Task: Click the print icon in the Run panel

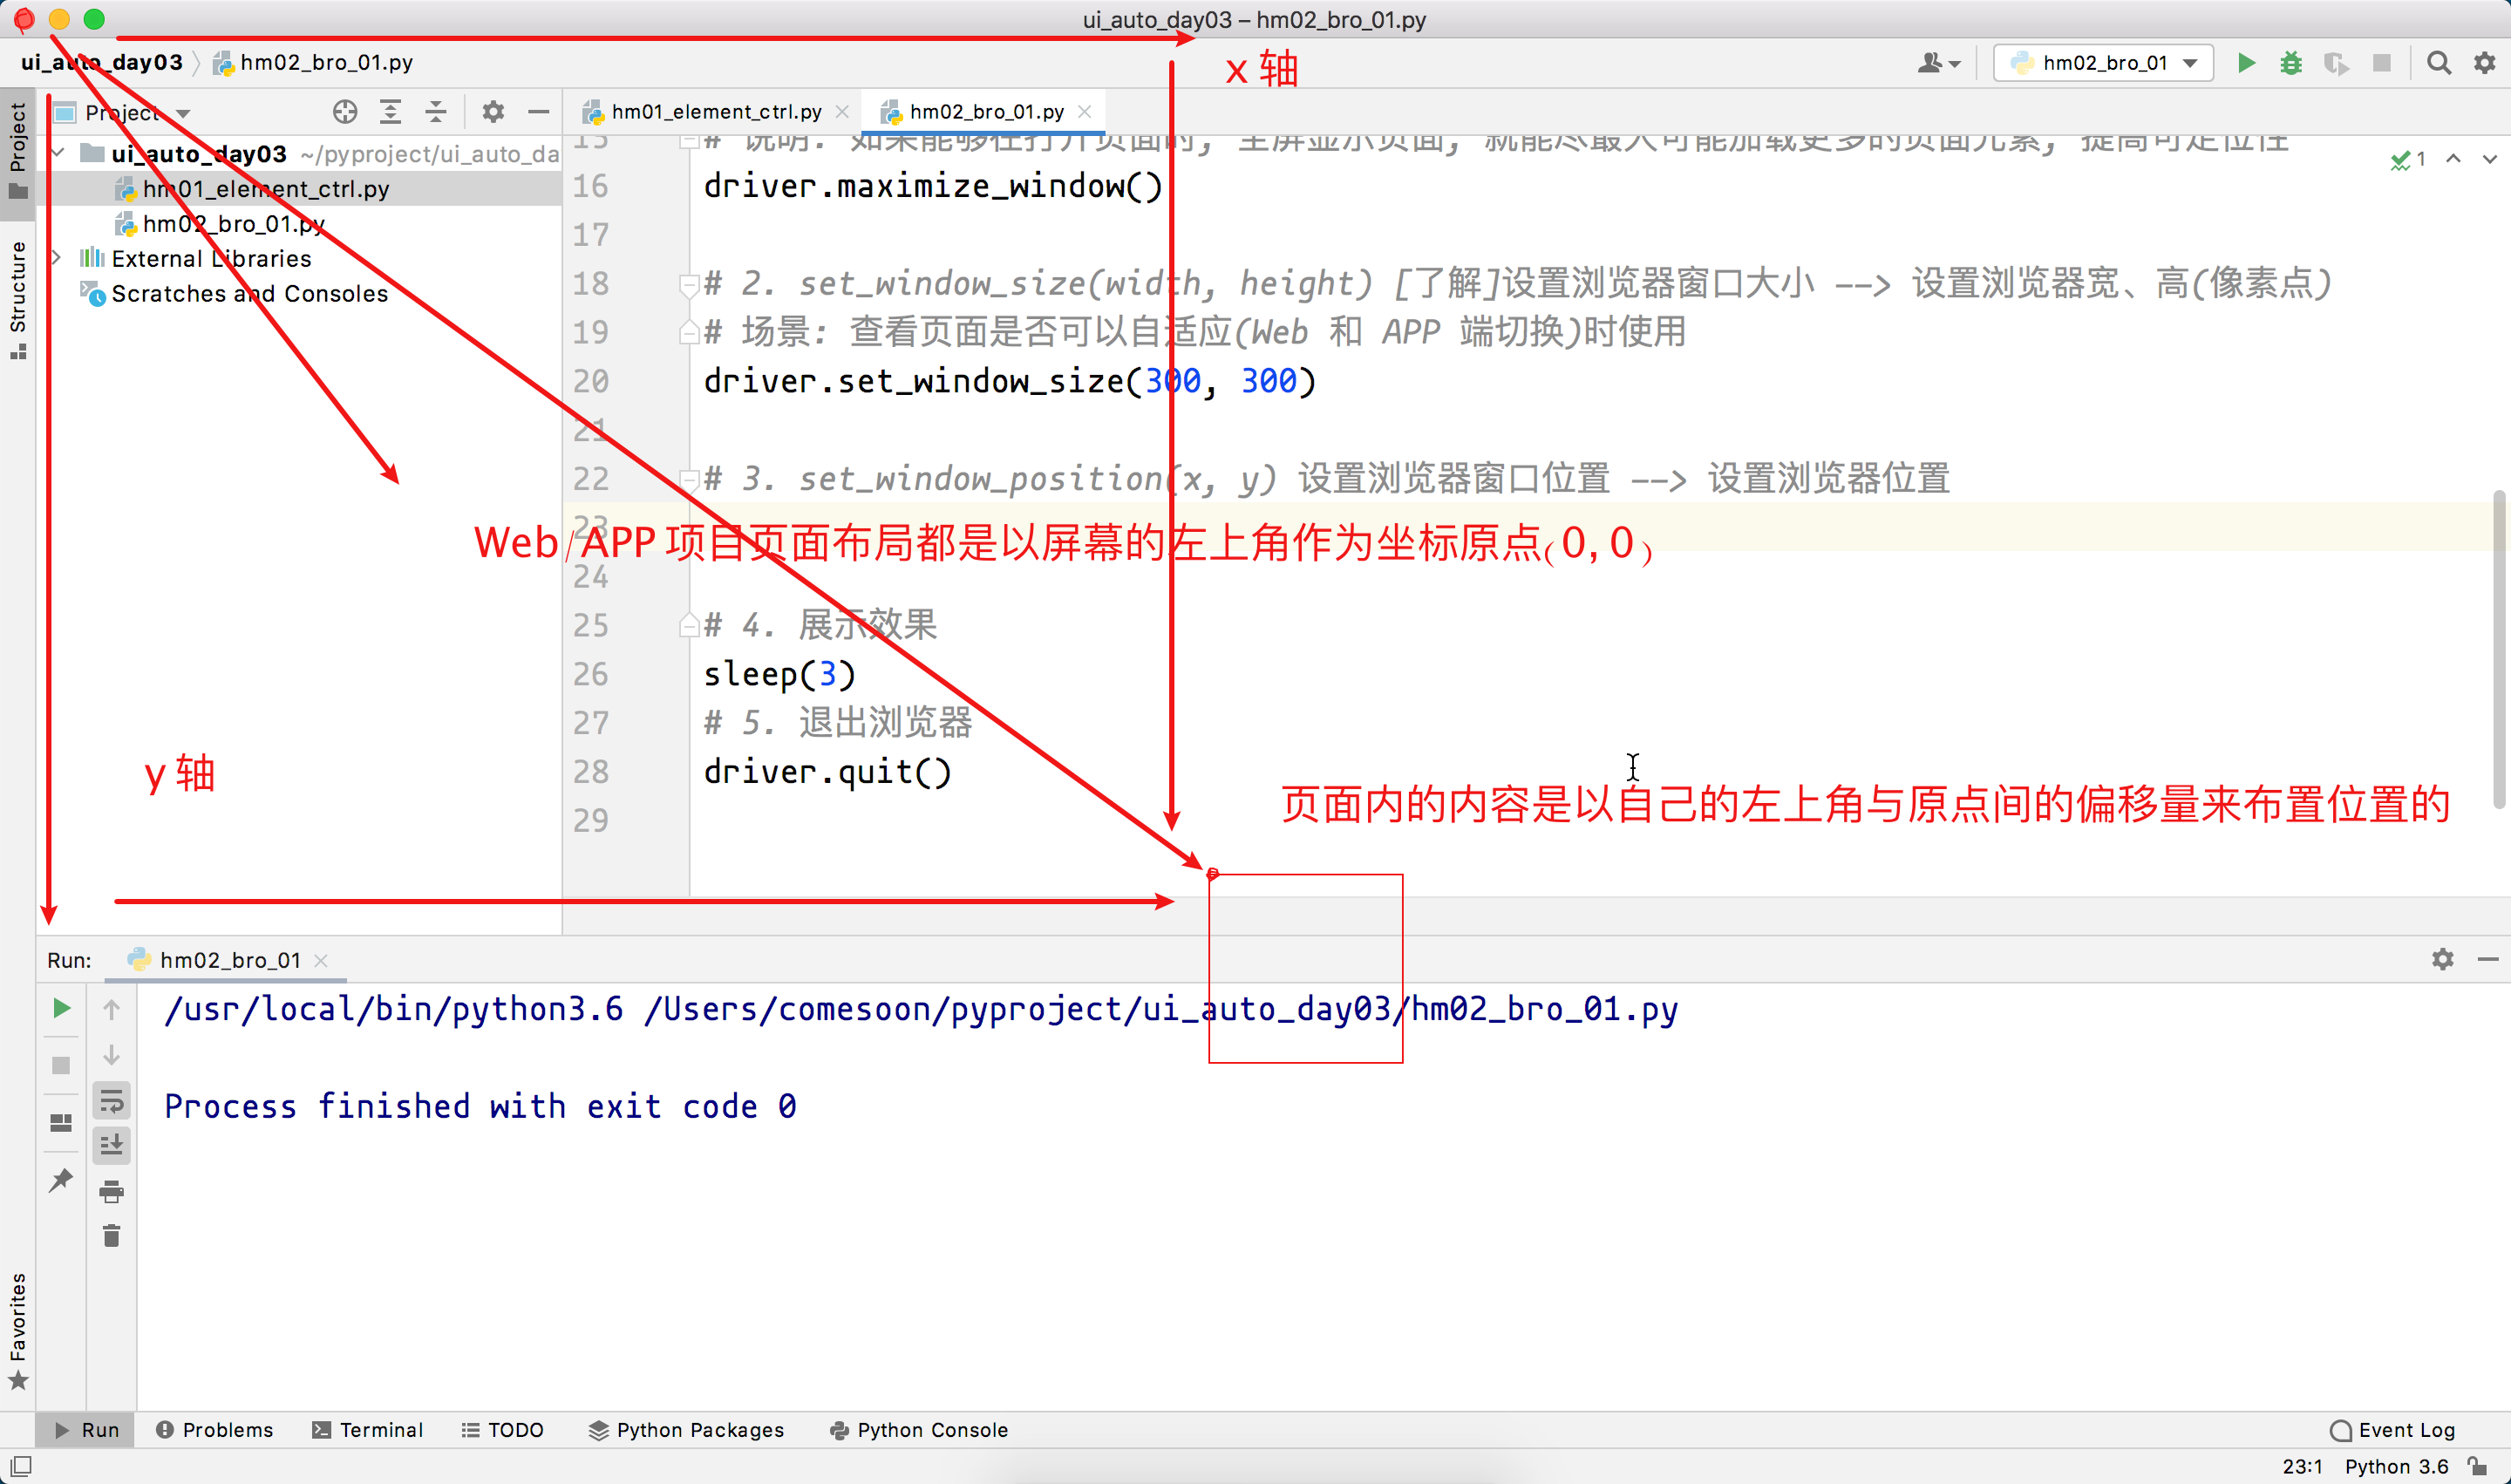Action: coord(111,1191)
